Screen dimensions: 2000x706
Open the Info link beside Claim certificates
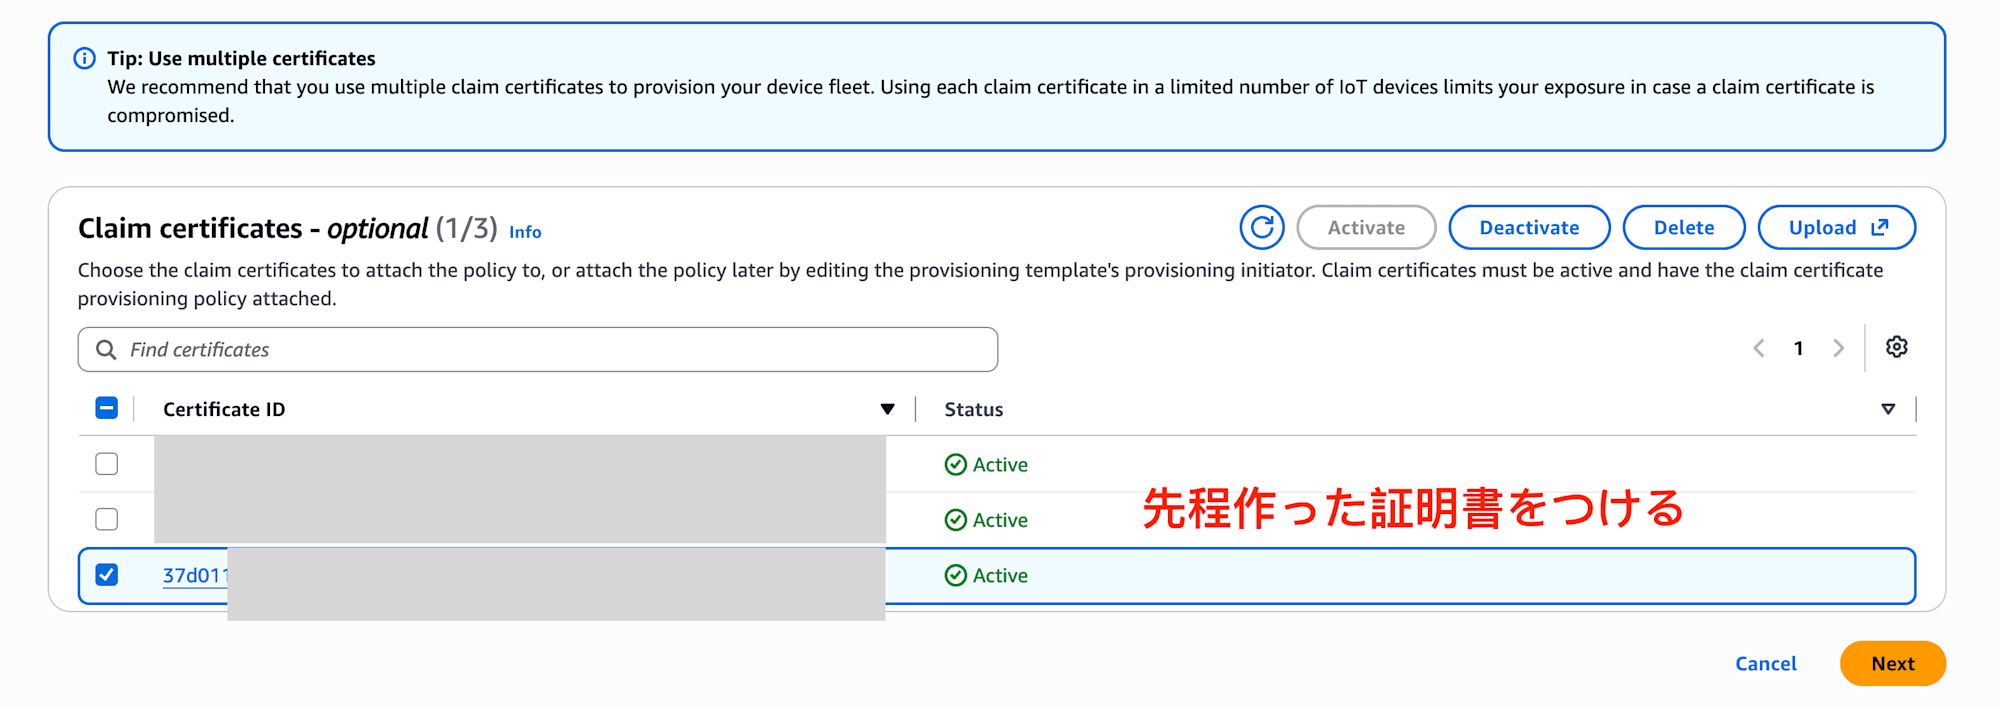525,232
